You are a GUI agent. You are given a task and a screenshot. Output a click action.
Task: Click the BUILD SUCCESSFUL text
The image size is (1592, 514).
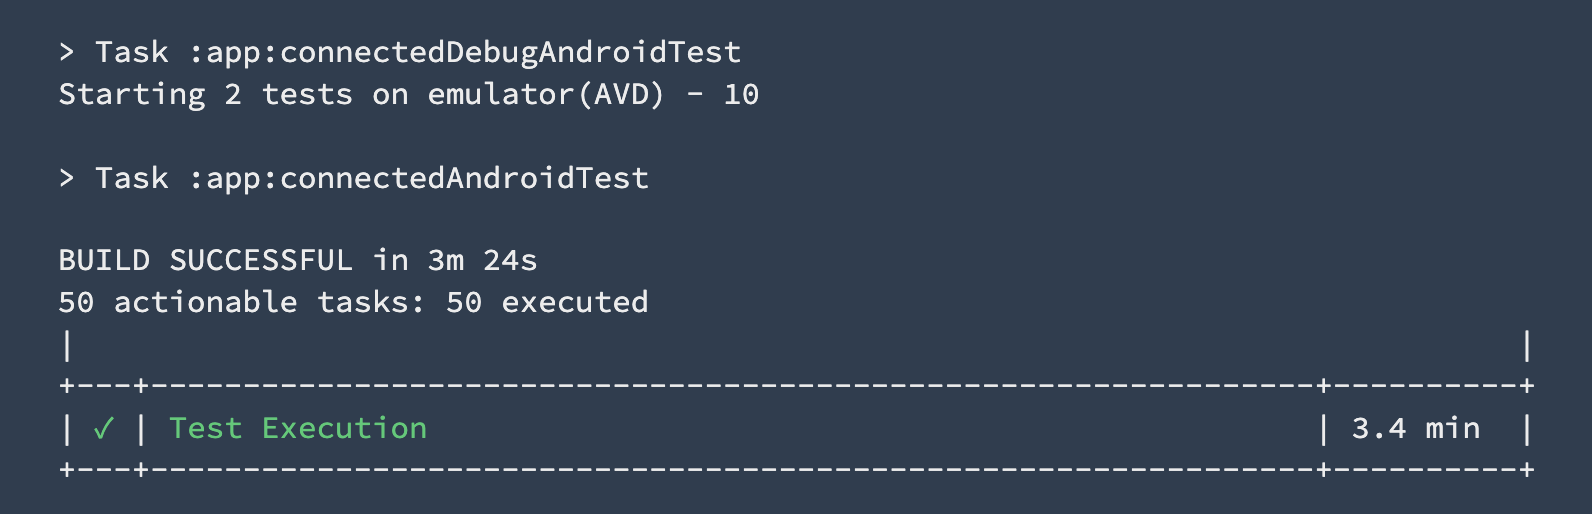tap(205, 261)
